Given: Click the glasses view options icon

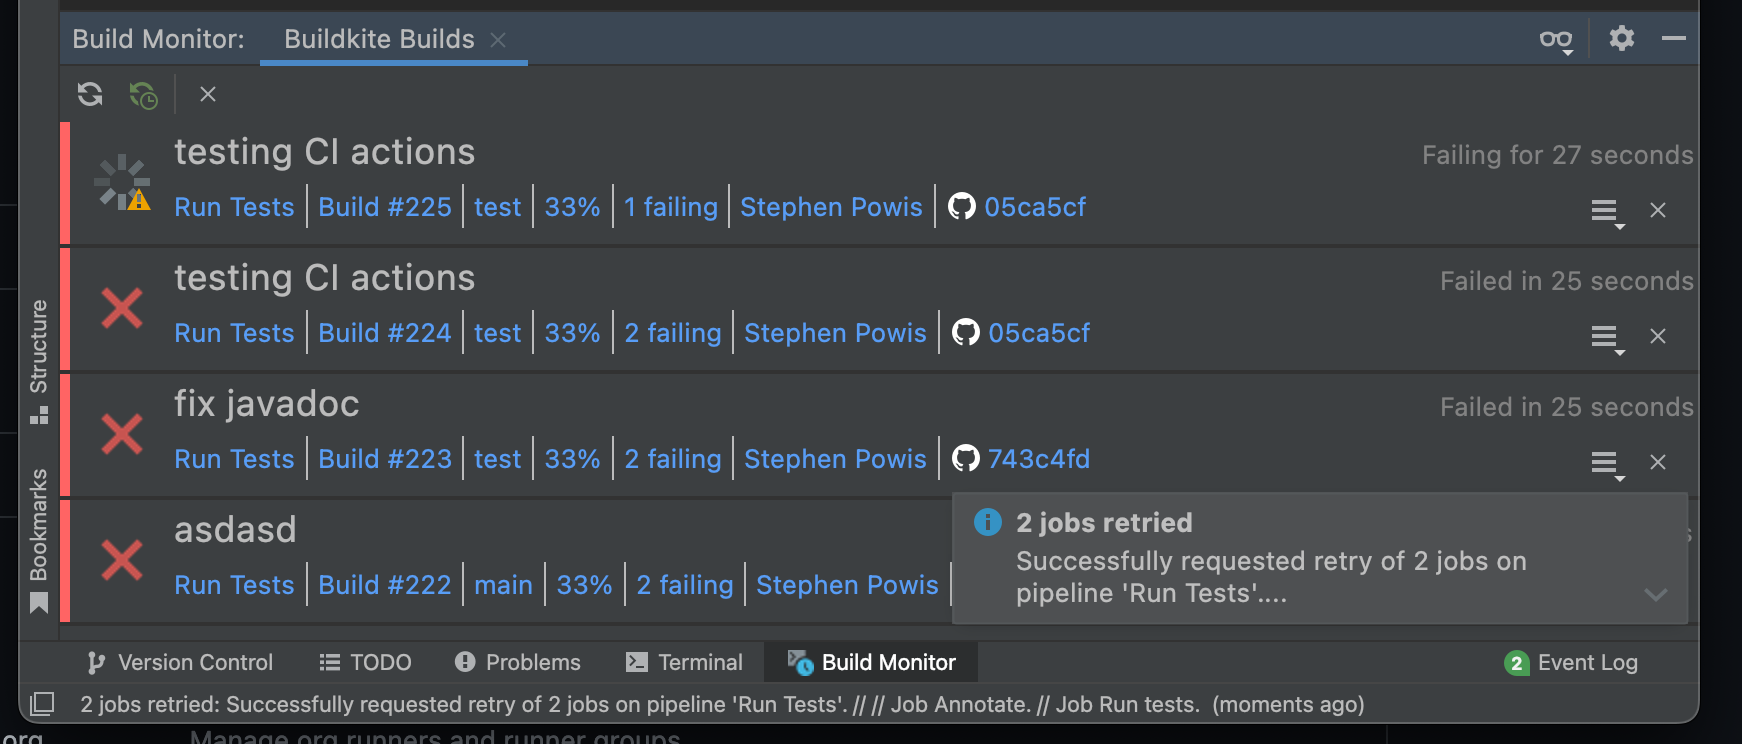Looking at the screenshot, I should [x=1556, y=40].
